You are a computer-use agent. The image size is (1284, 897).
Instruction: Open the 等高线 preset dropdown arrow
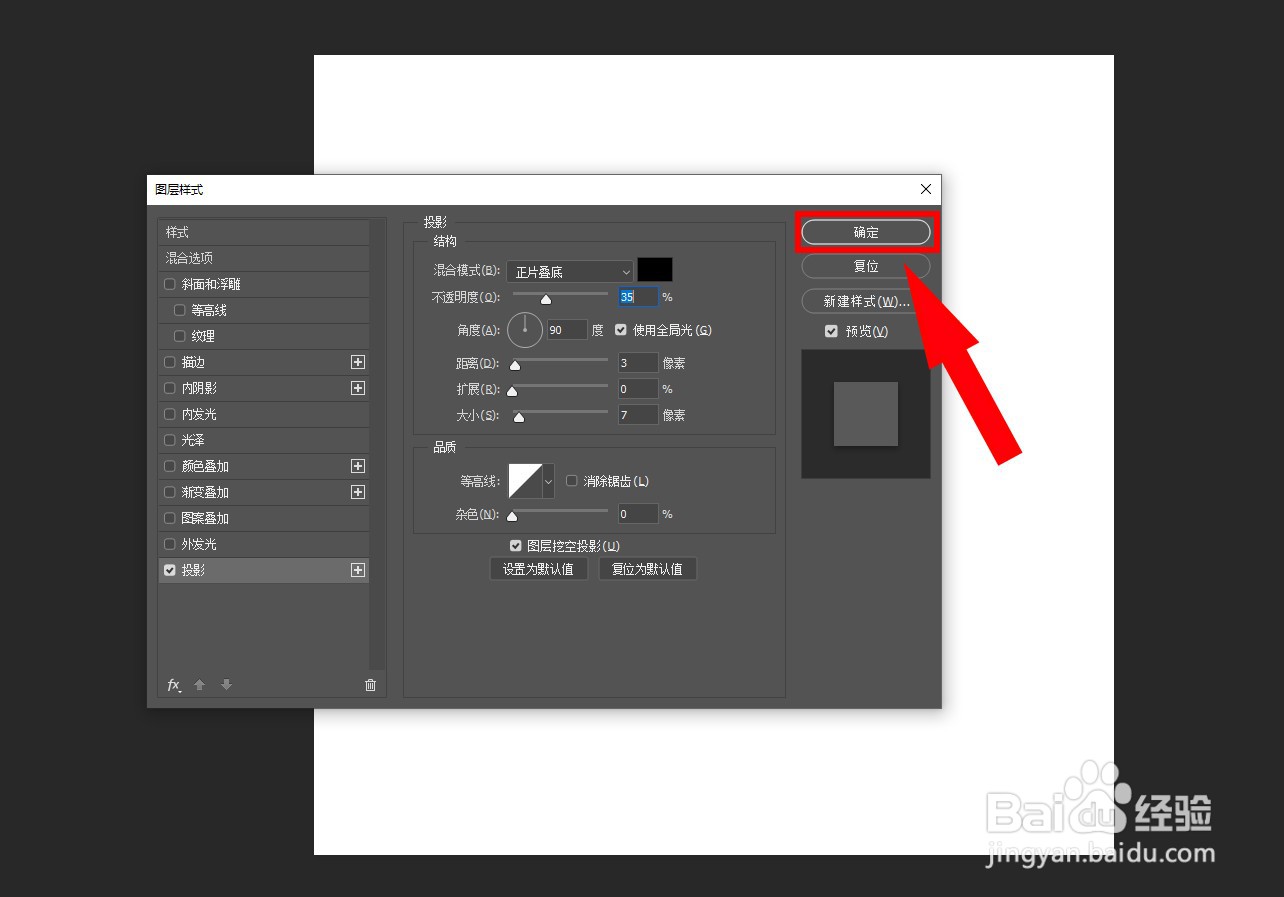click(548, 481)
